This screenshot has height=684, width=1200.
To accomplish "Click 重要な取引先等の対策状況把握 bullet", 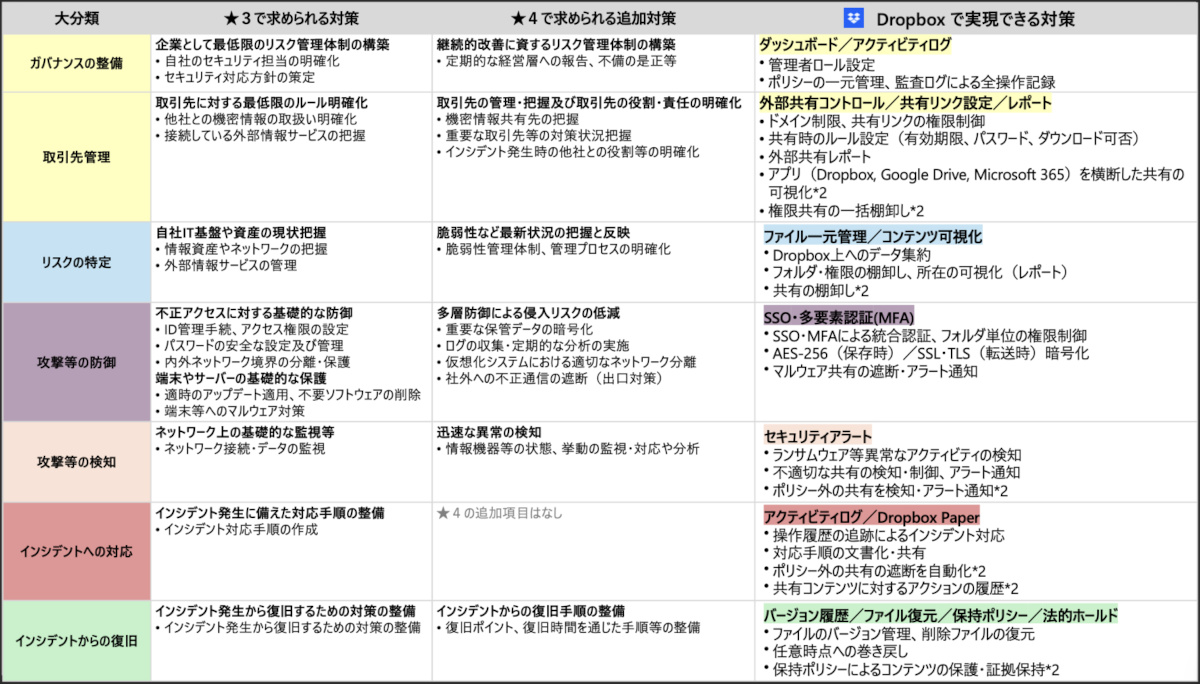I will coord(534,135).
